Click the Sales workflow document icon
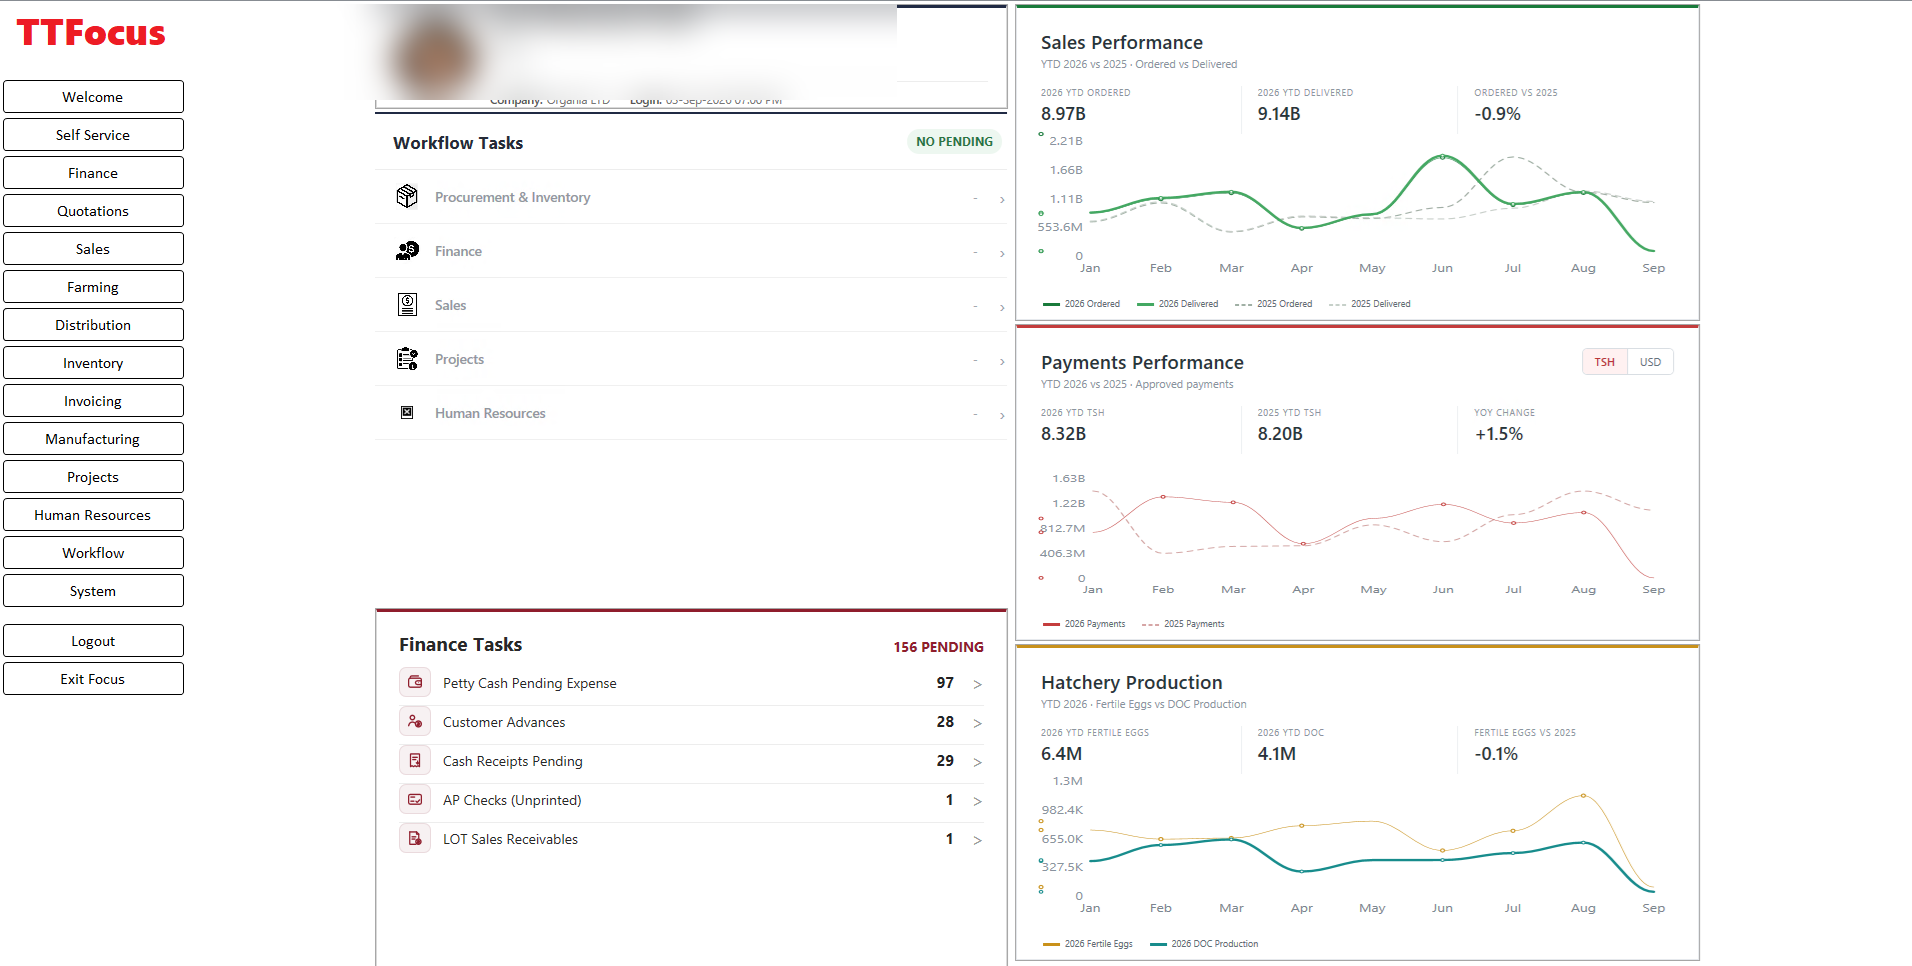The image size is (1912, 966). 407,304
